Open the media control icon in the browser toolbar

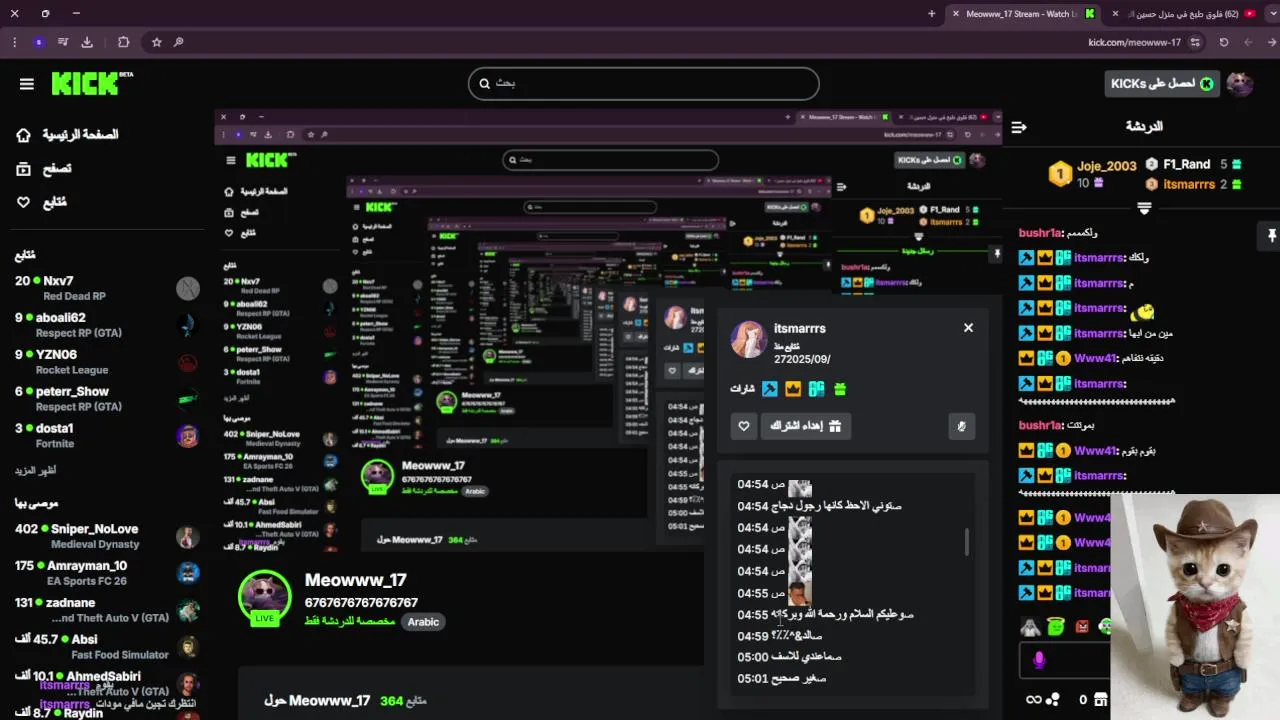pyautogui.click(x=63, y=42)
